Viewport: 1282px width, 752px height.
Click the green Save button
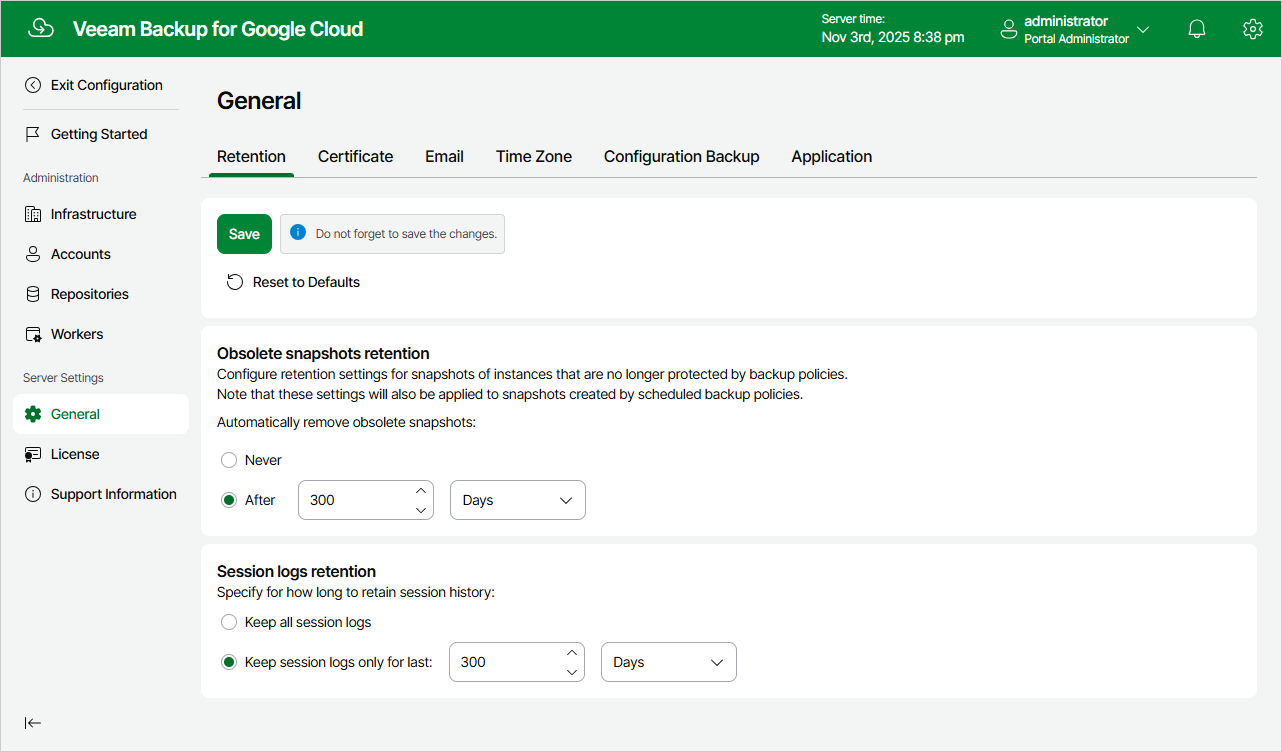[x=244, y=234]
